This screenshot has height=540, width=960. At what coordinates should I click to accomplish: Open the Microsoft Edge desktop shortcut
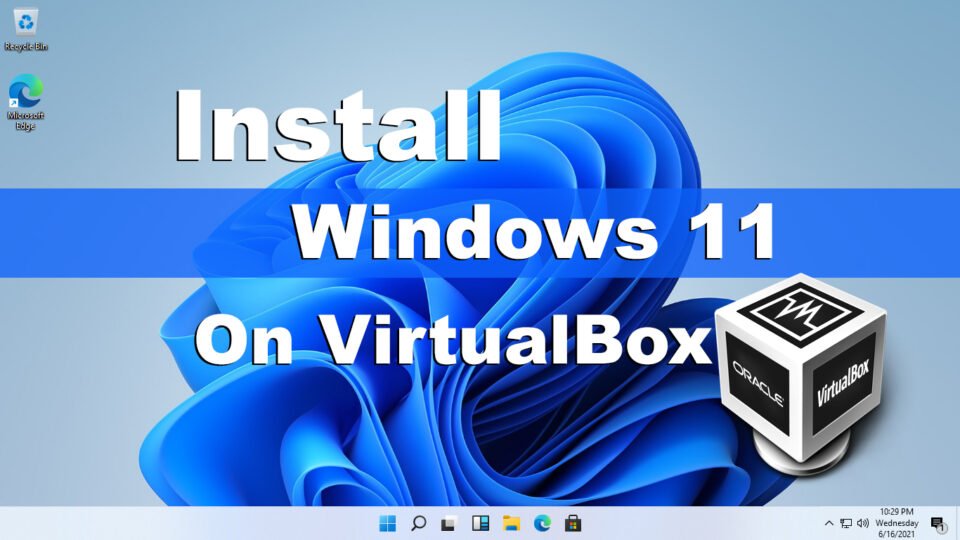(26, 102)
